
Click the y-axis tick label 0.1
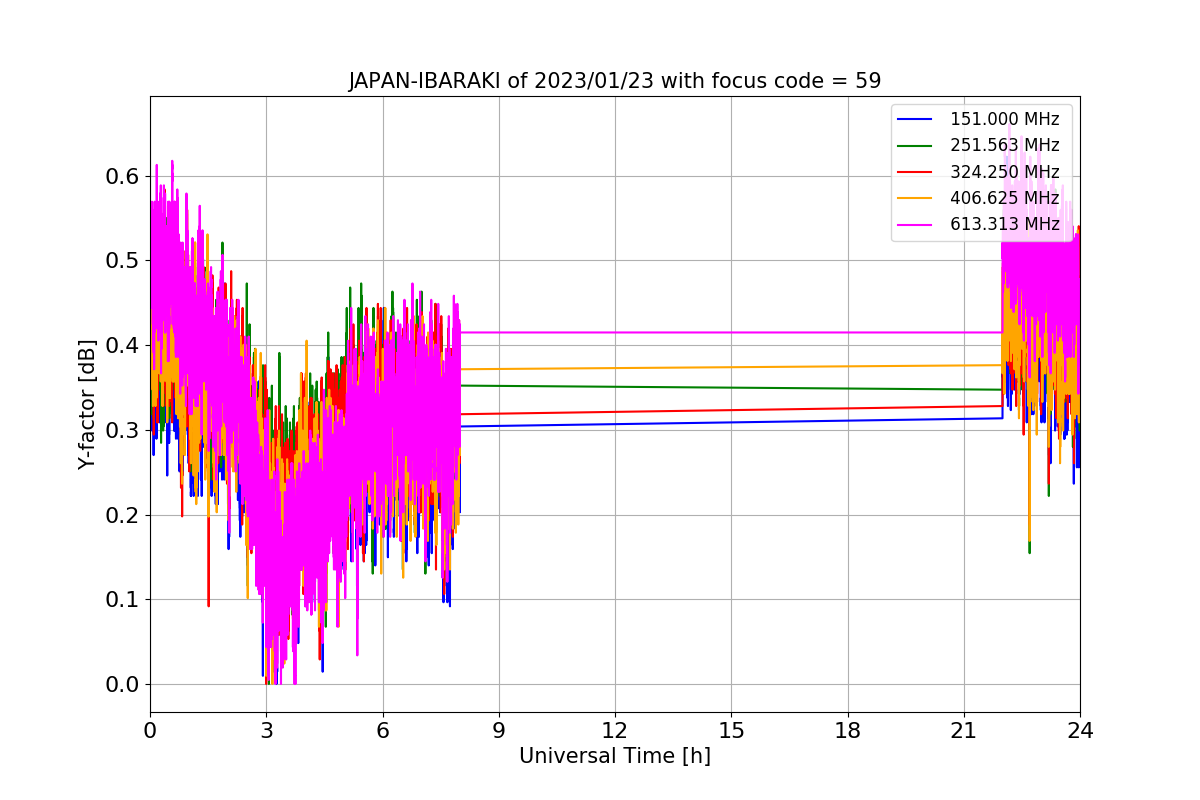[x=124, y=600]
